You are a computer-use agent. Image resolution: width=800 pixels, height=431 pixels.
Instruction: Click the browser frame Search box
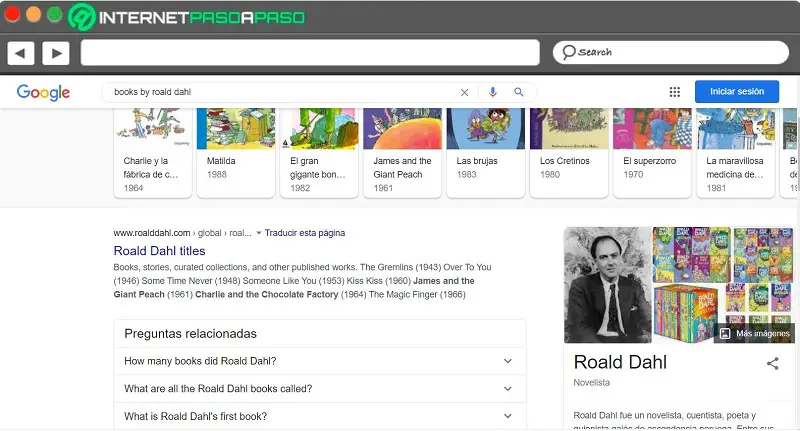click(x=670, y=53)
